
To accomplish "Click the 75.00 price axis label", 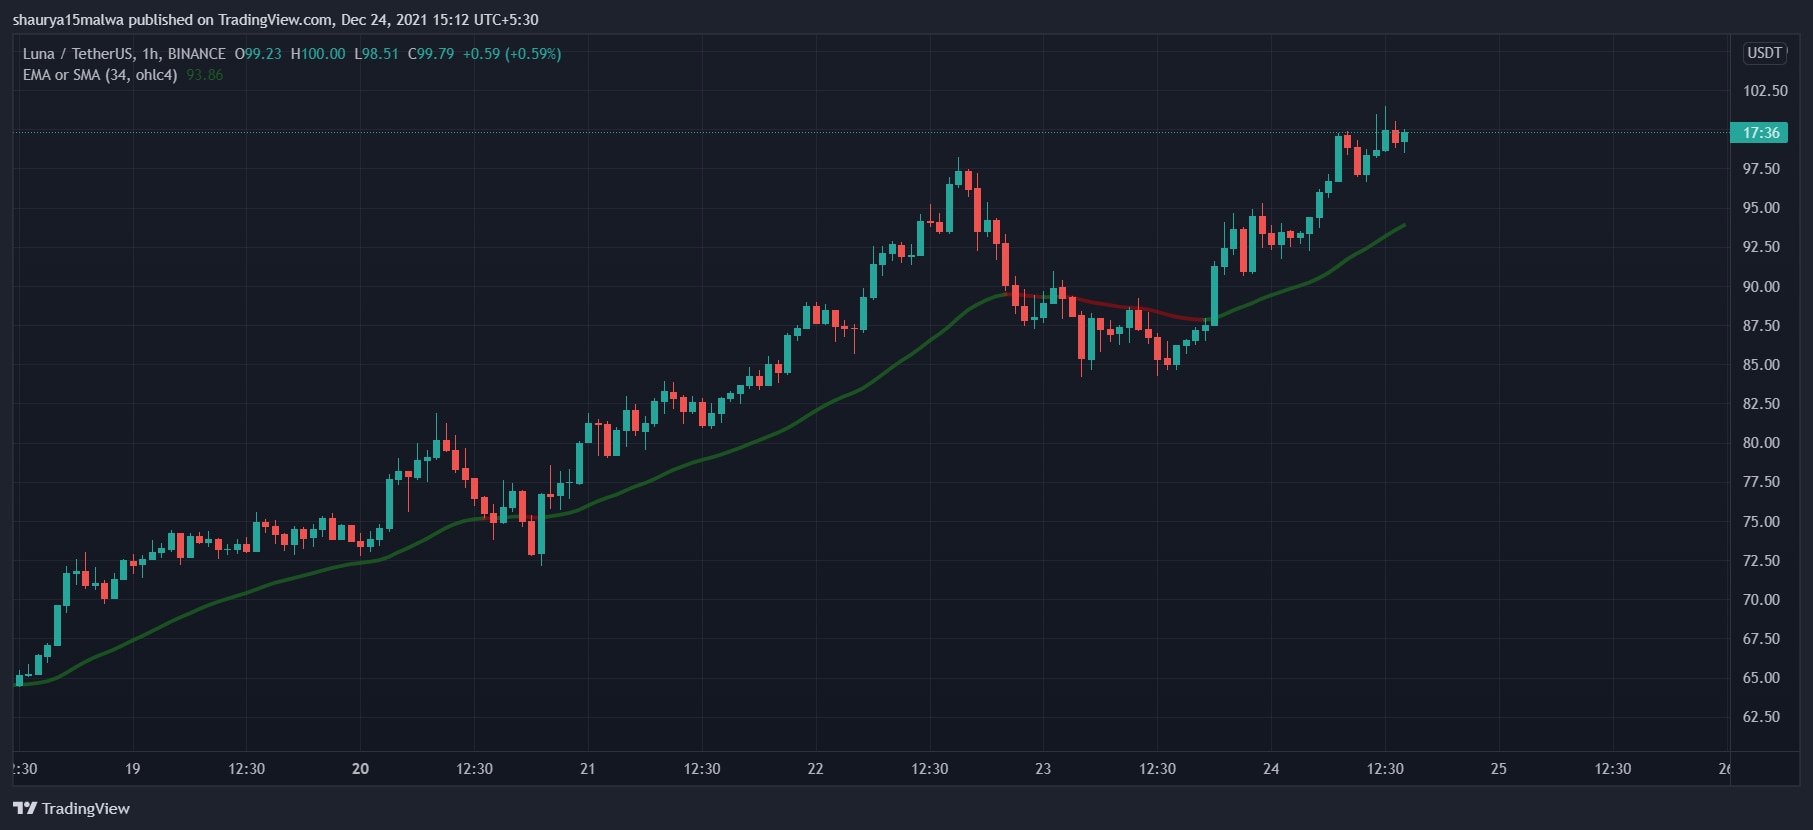I will 1761,522.
